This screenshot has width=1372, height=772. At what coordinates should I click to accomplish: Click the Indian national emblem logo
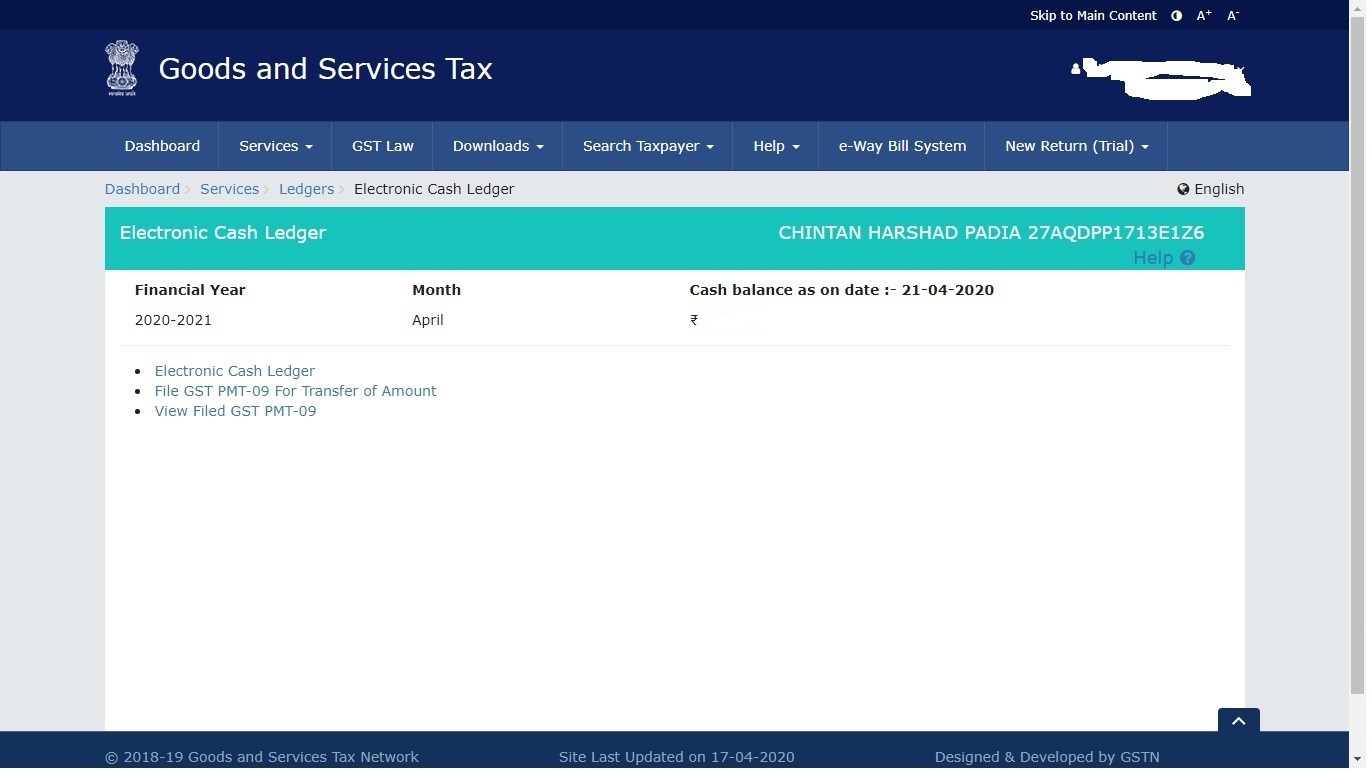[x=122, y=68]
